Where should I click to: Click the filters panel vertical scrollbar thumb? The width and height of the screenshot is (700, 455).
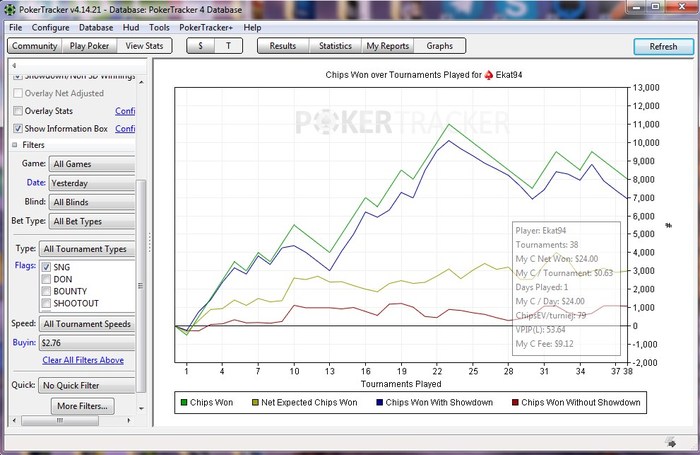(x=141, y=286)
